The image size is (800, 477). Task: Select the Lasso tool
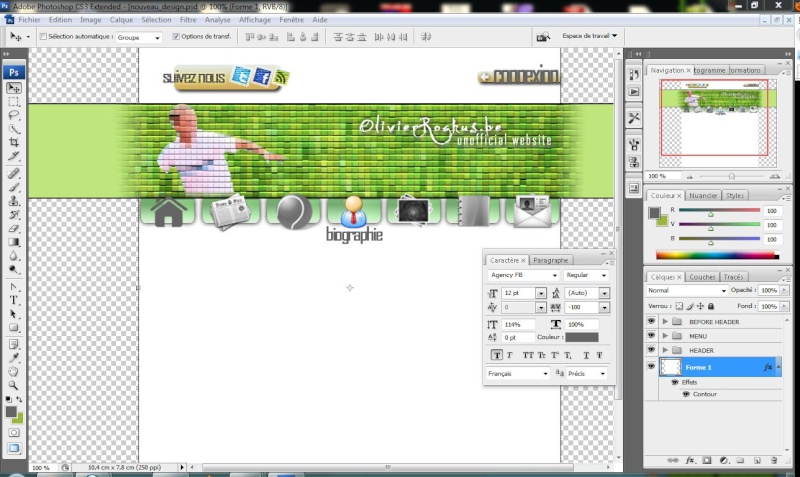pos(14,115)
